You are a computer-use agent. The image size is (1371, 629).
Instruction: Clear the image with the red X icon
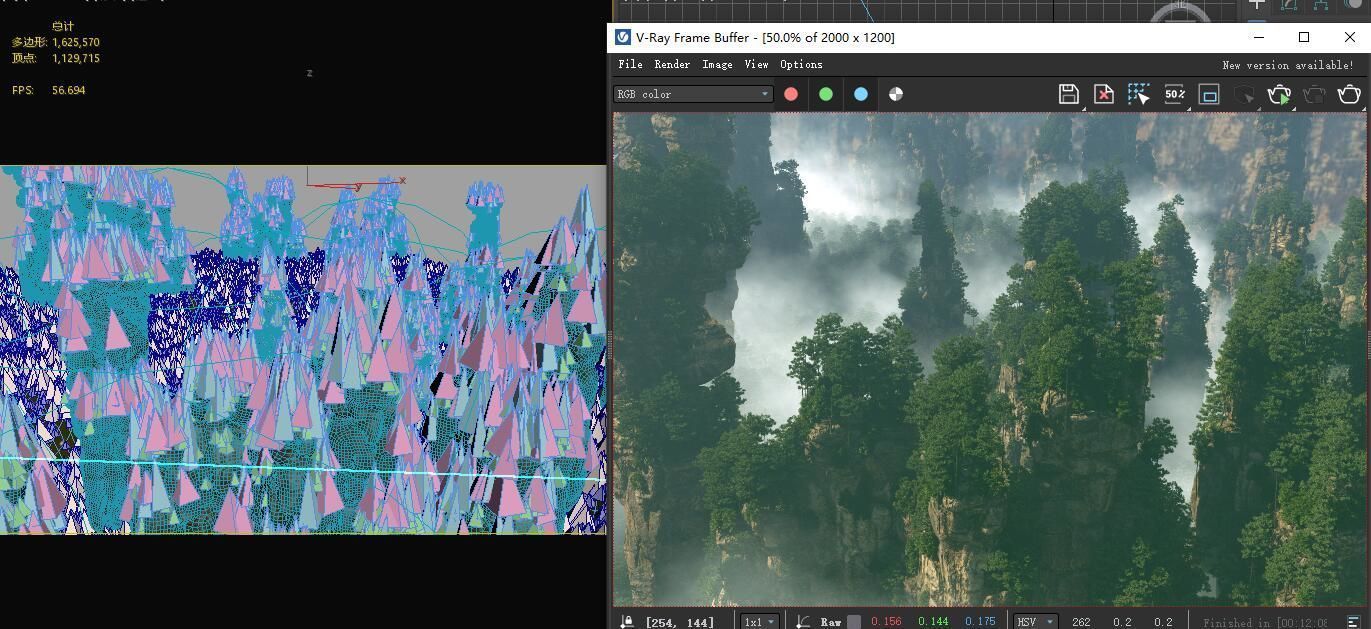click(x=1103, y=94)
